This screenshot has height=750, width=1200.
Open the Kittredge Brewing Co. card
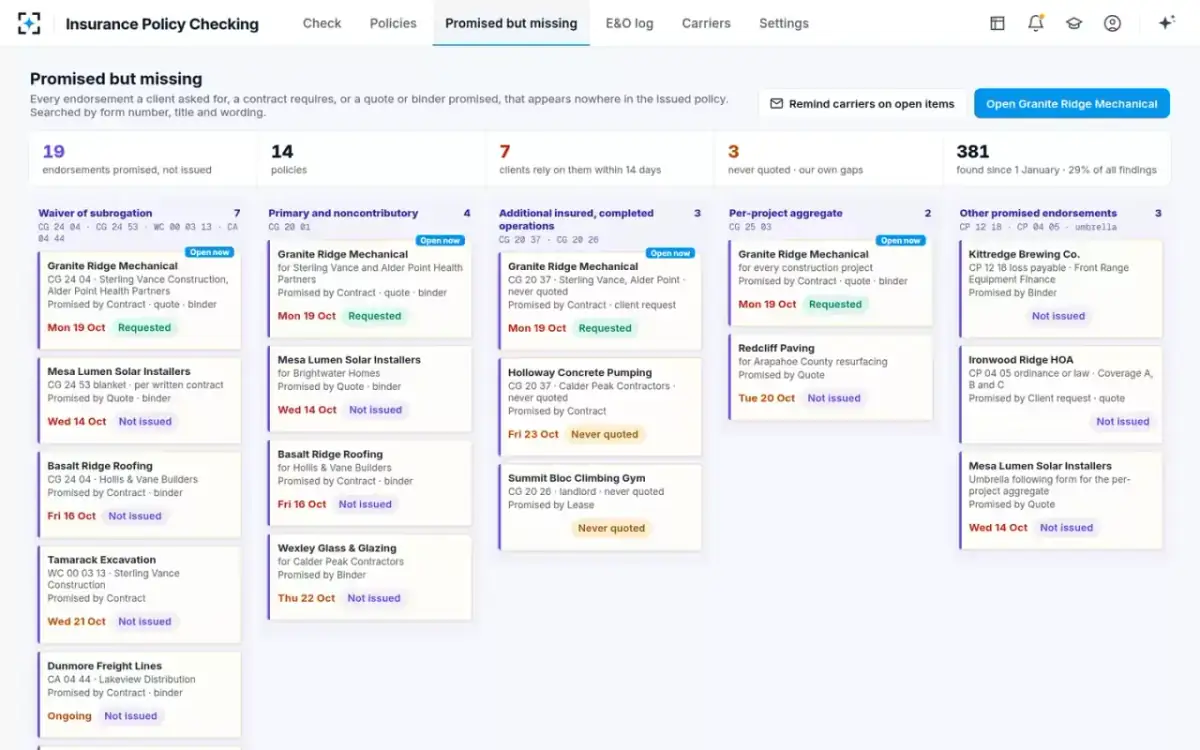coord(1061,288)
